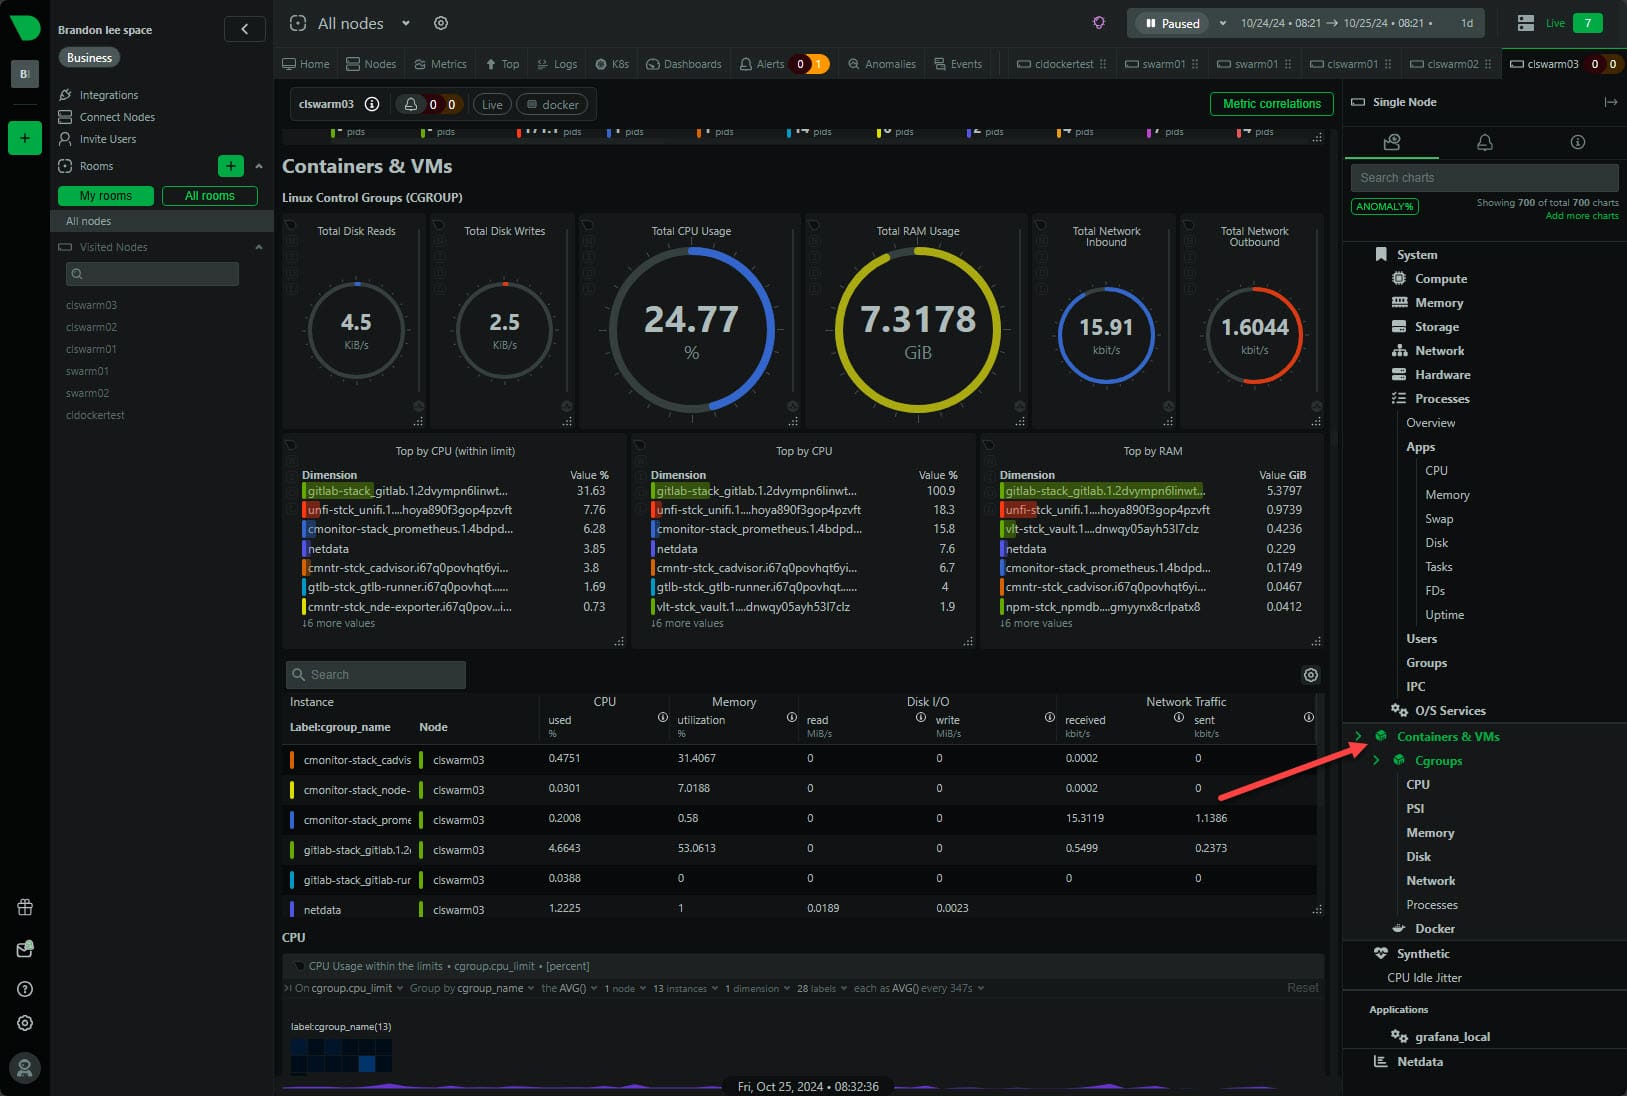Collapse the Single Node right panel

tap(1610, 102)
